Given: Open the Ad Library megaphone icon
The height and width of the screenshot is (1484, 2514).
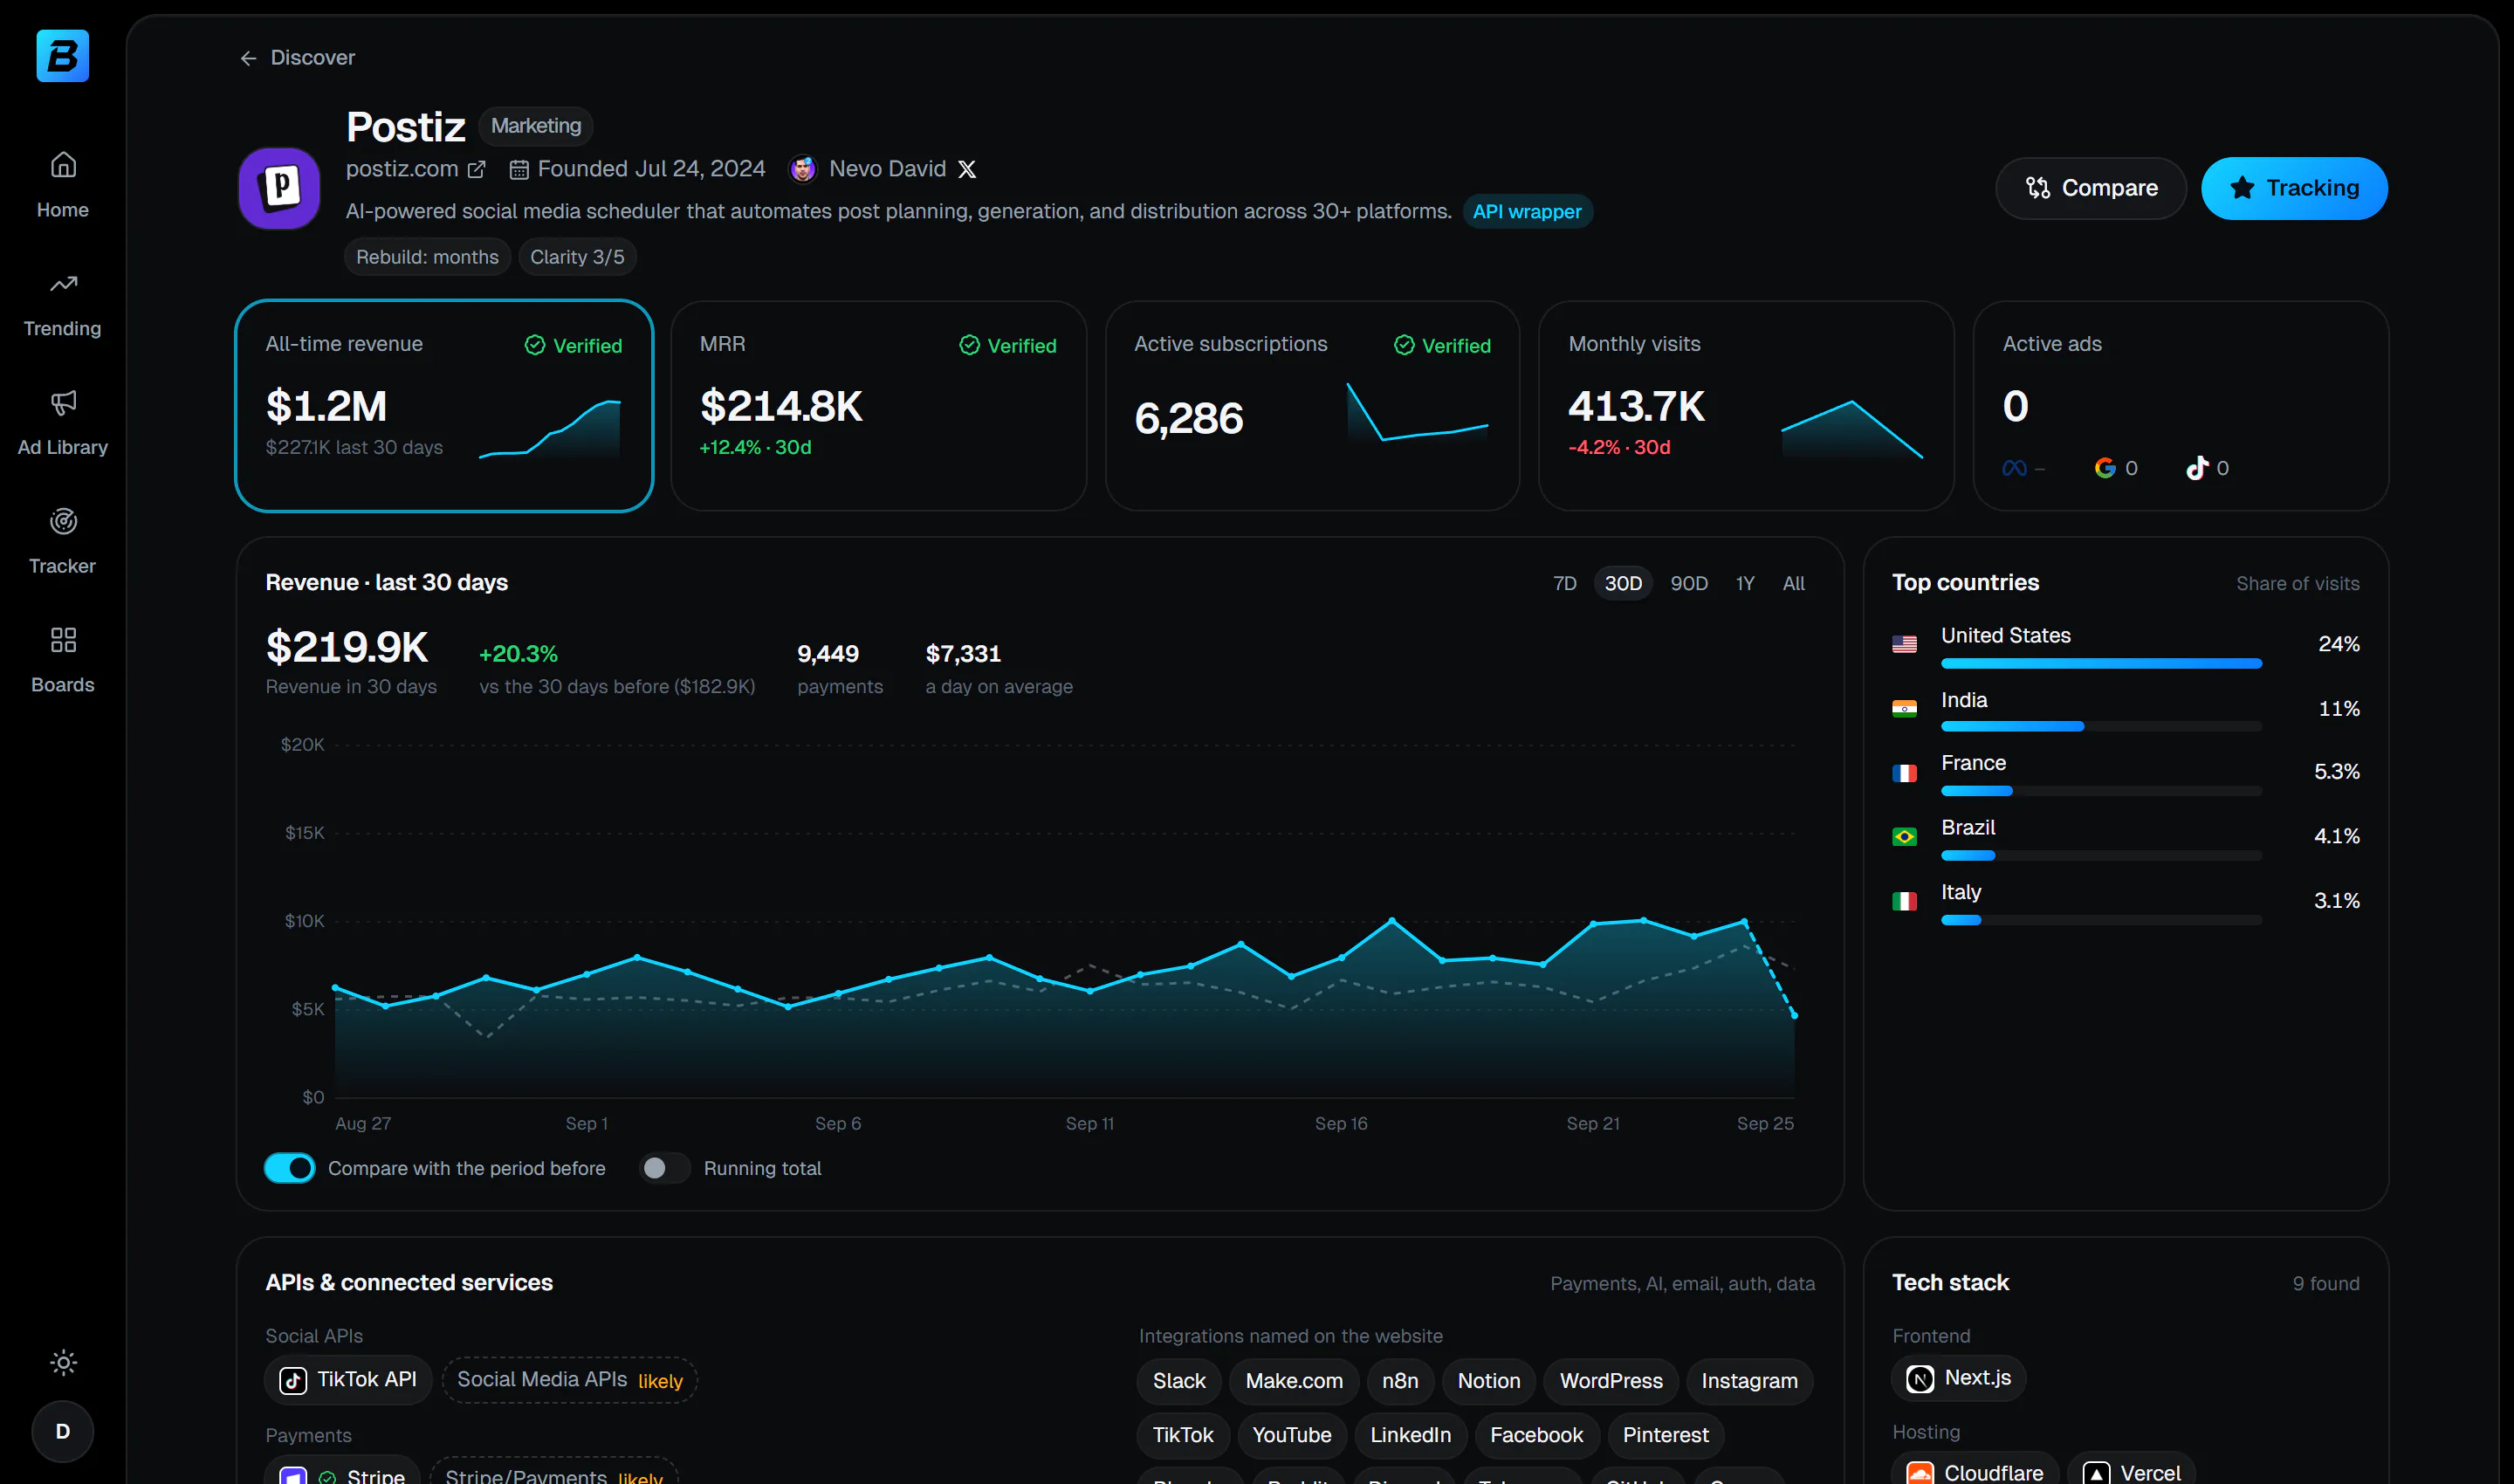Looking at the screenshot, I should pyautogui.click(x=64, y=402).
